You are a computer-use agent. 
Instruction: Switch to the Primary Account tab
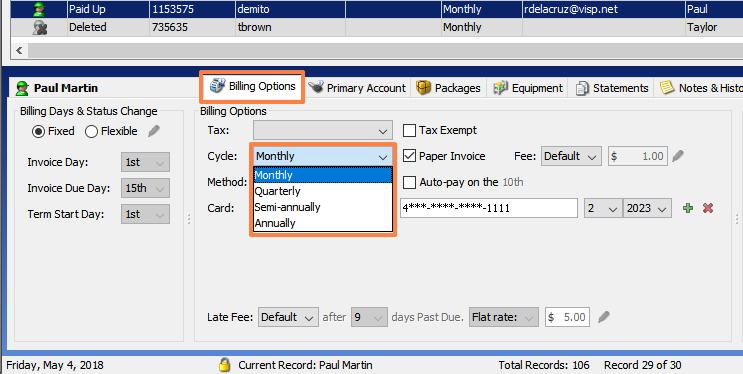(x=357, y=88)
